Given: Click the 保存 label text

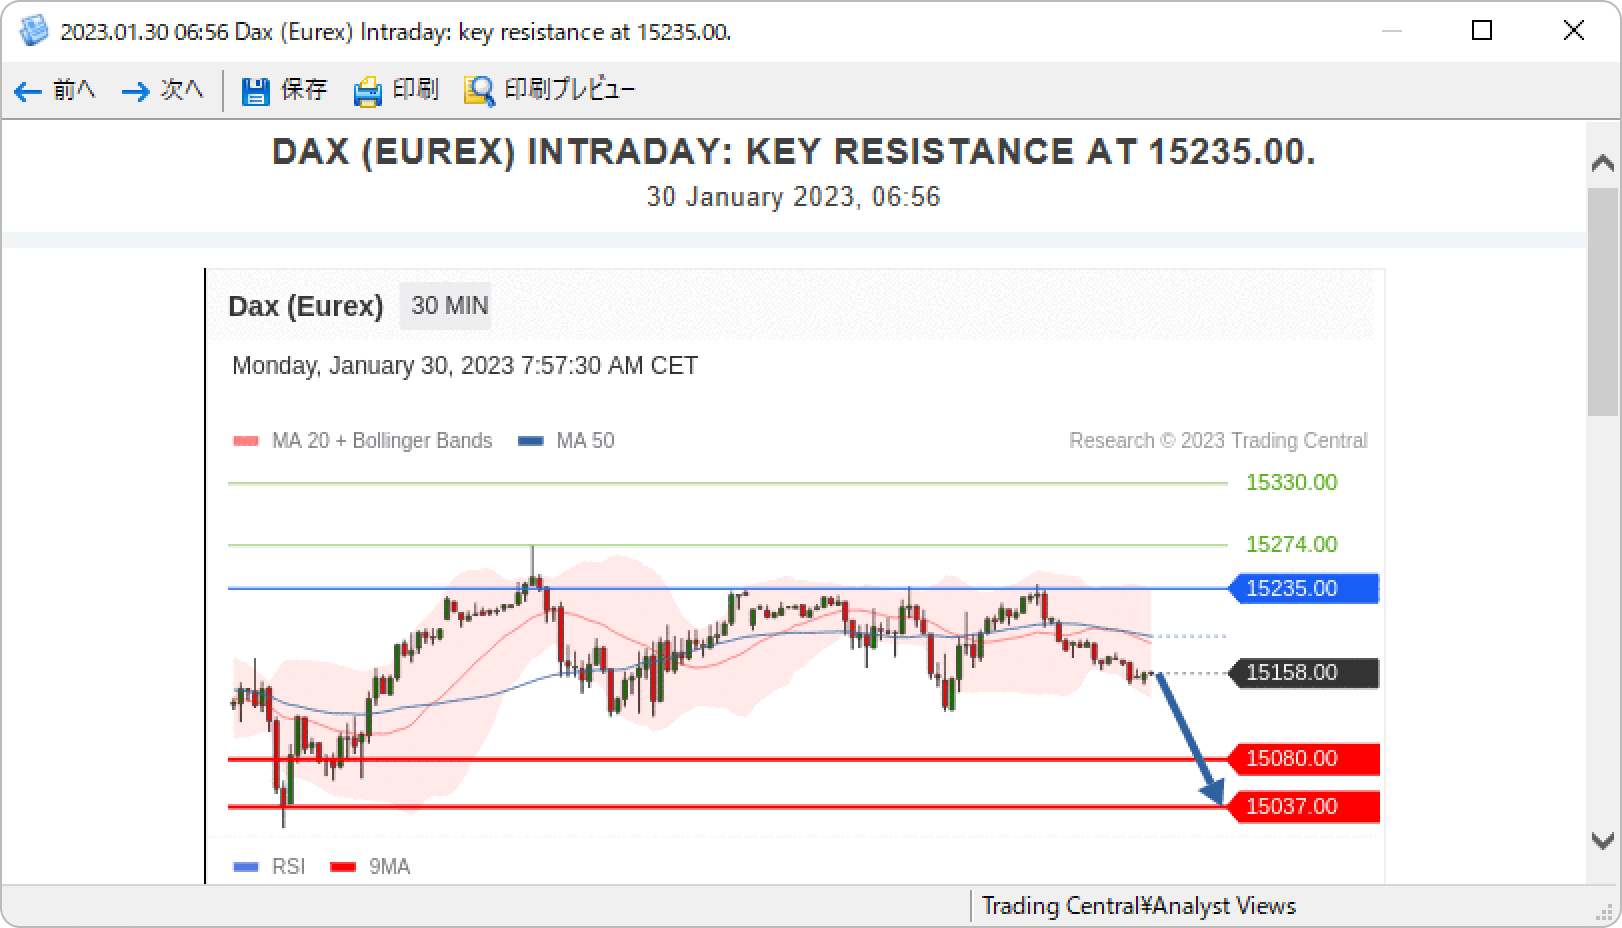Looking at the screenshot, I should tap(304, 90).
